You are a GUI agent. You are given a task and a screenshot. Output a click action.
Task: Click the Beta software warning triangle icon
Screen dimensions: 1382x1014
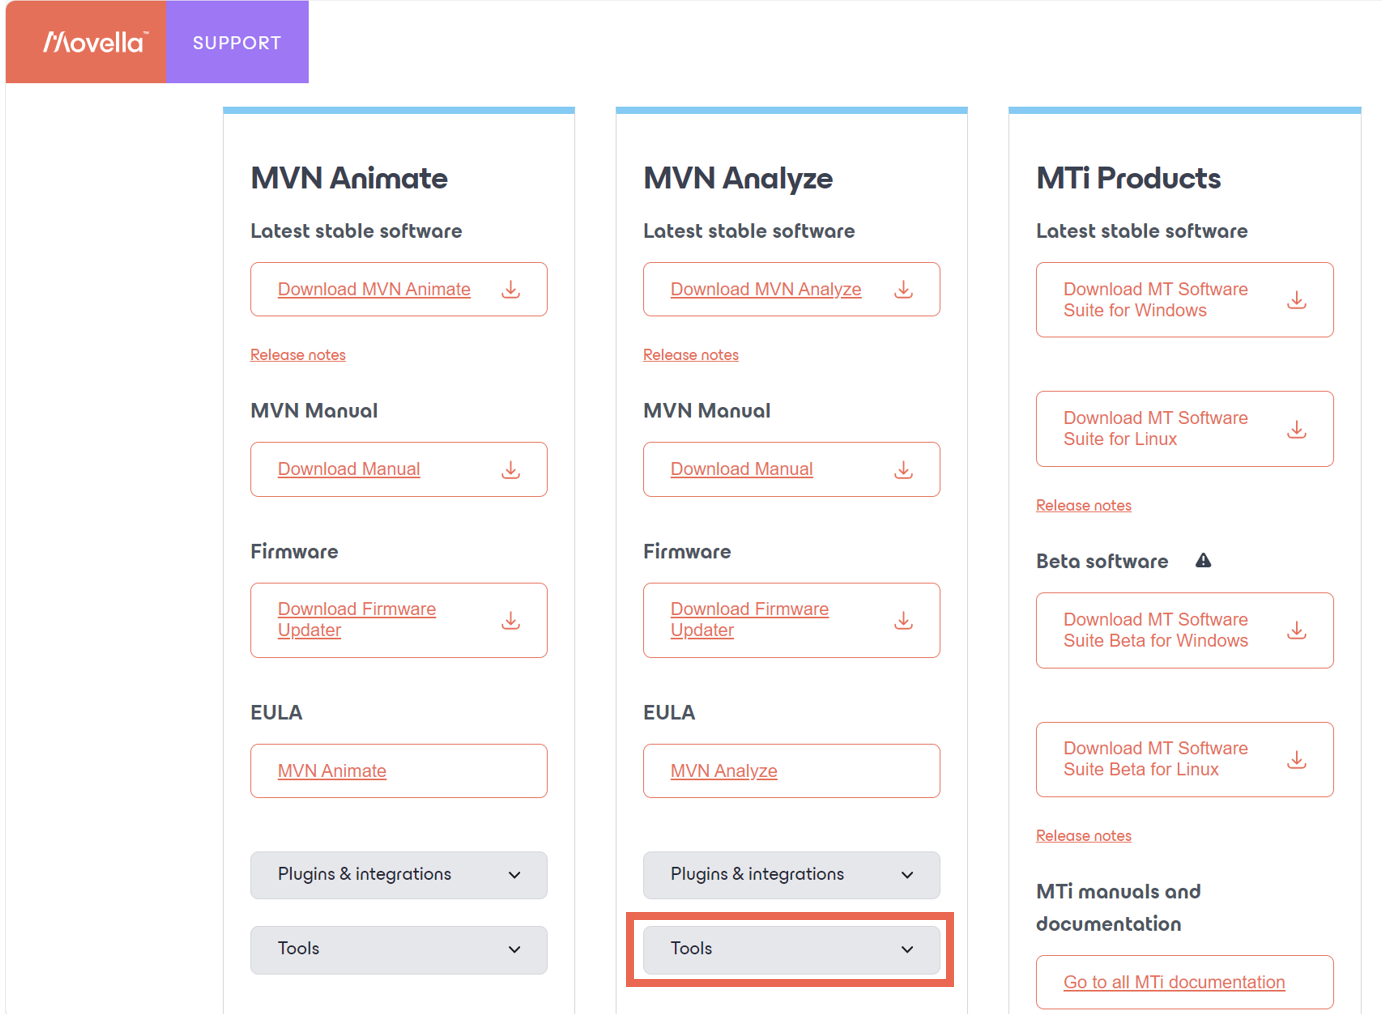[1203, 561]
